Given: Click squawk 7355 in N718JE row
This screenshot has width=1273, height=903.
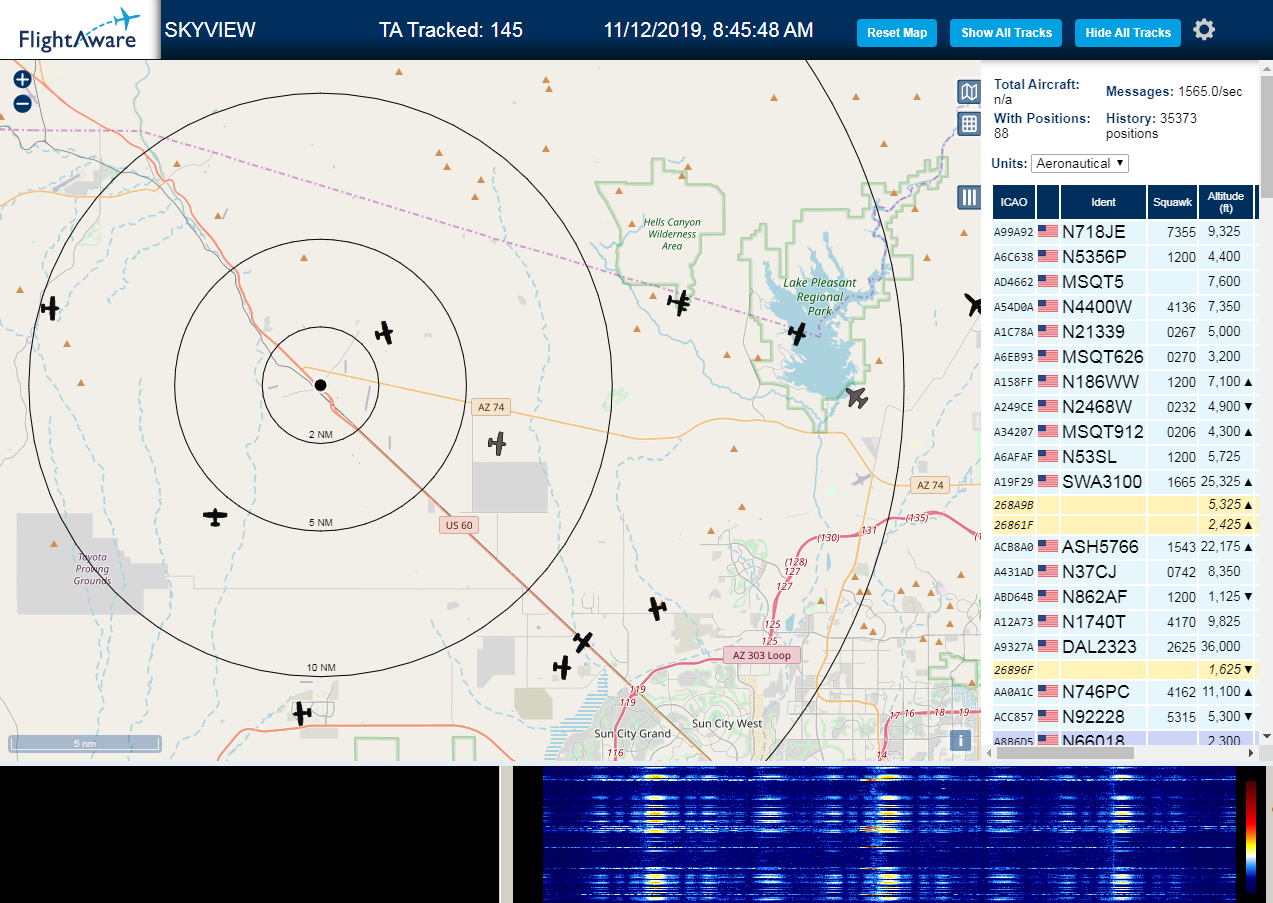Looking at the screenshot, I should pyautogui.click(x=1181, y=232).
